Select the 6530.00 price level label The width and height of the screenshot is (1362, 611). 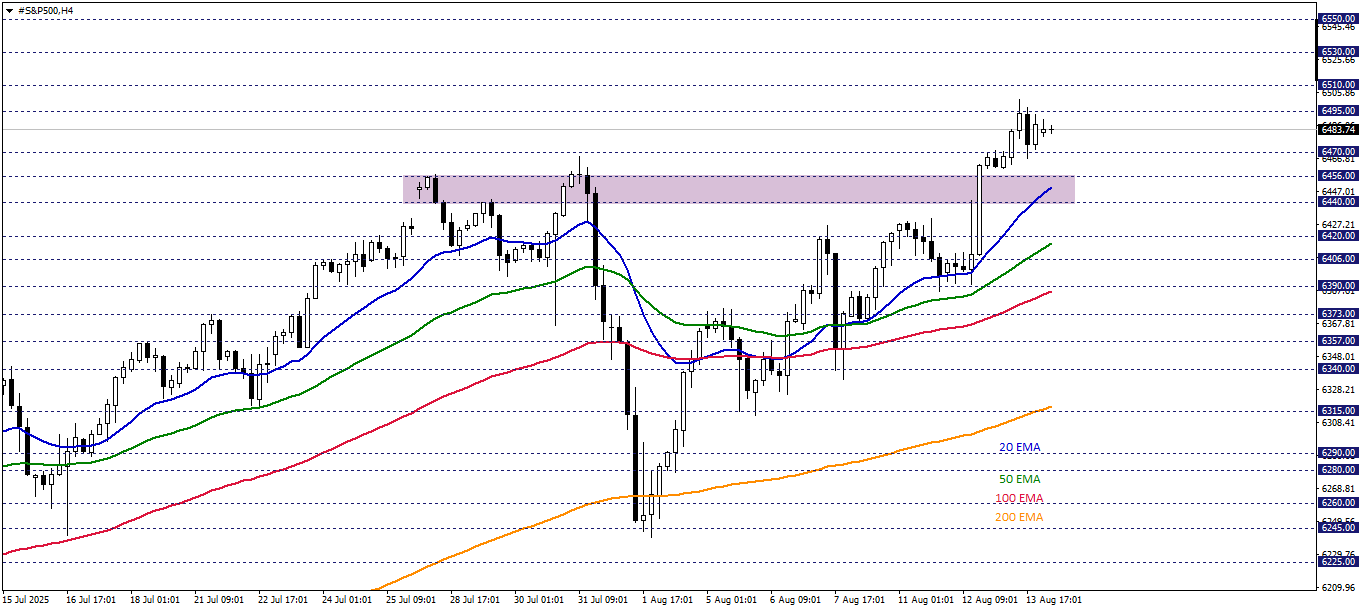1338,51
